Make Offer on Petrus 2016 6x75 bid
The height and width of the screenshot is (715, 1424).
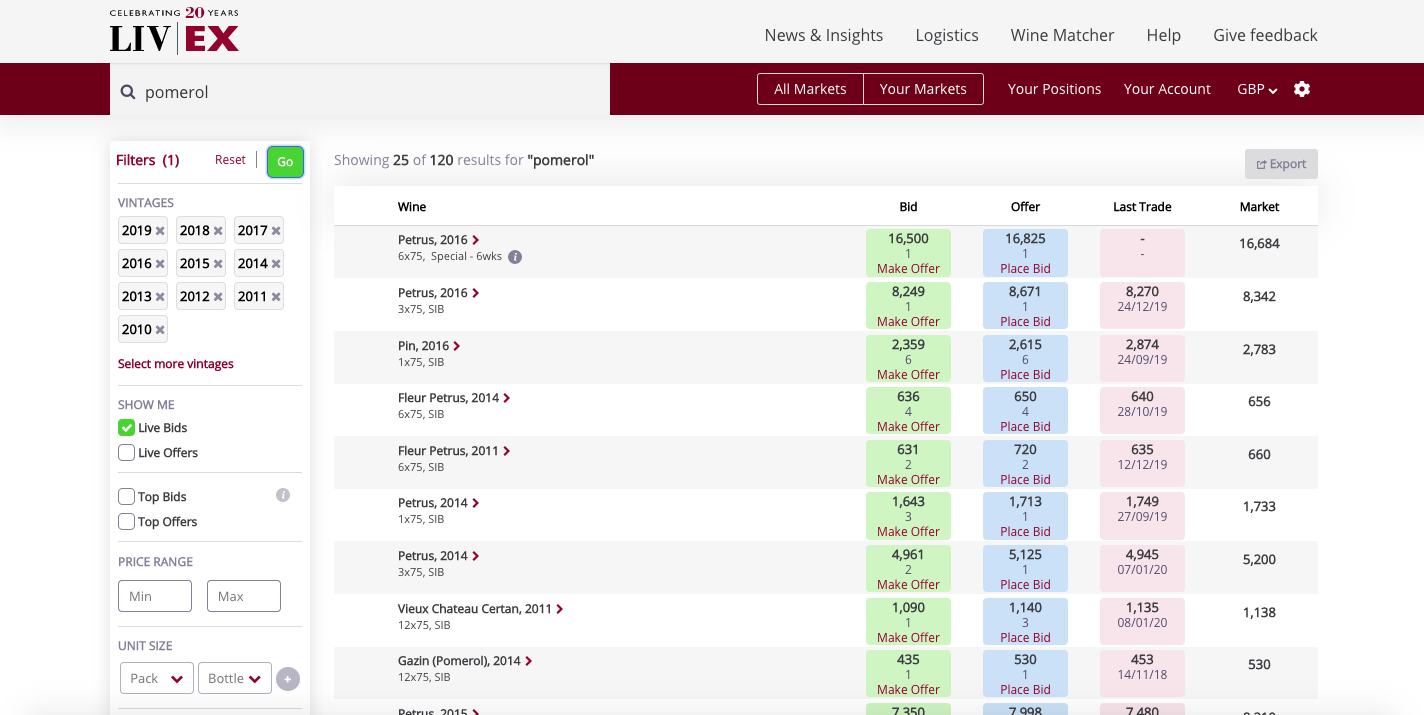click(x=908, y=269)
